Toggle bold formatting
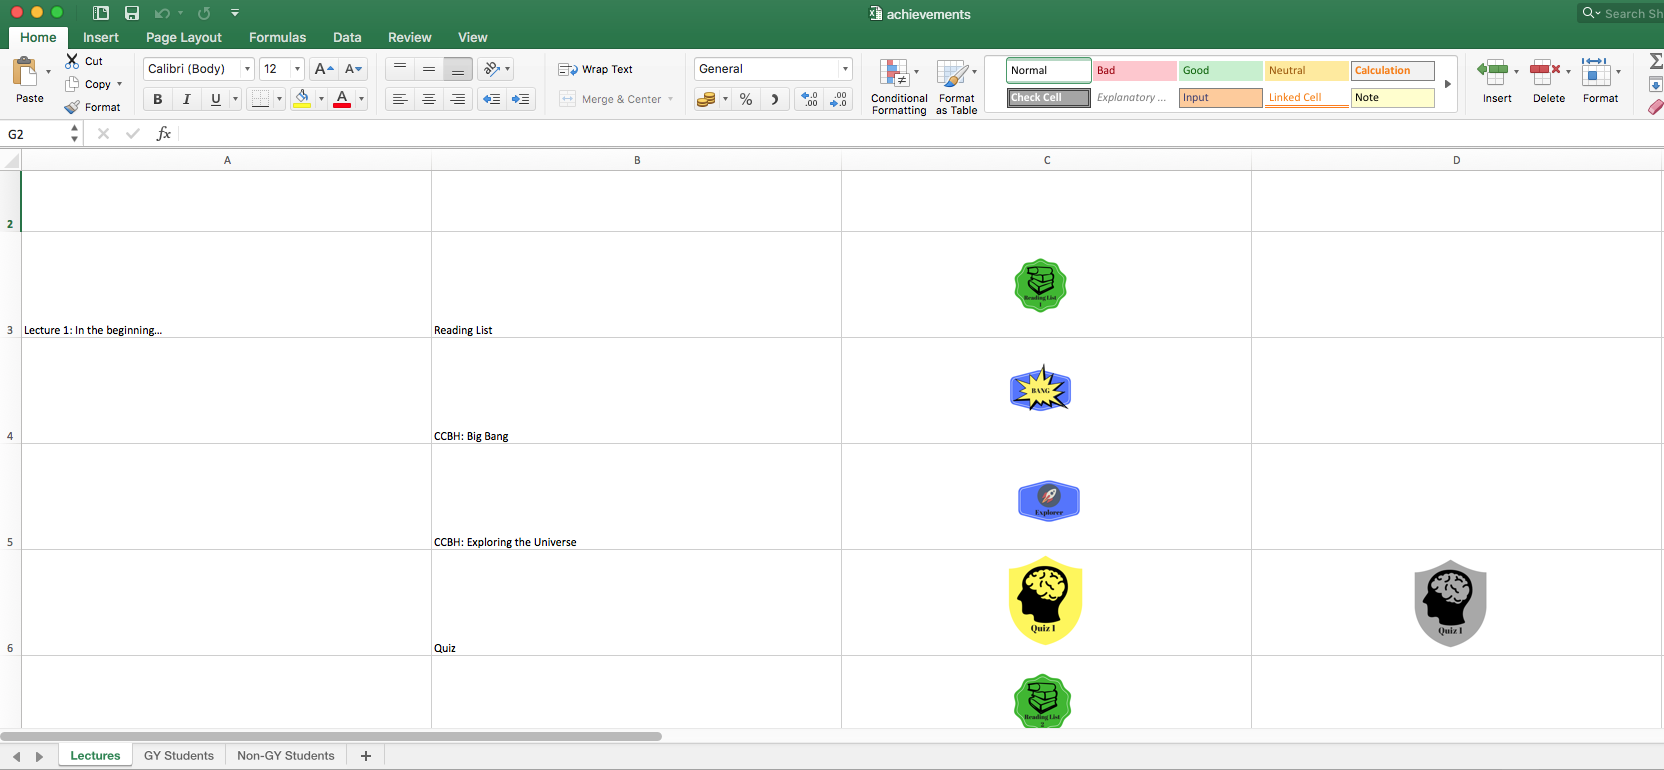Viewport: 1664px width, 770px height. tap(157, 99)
